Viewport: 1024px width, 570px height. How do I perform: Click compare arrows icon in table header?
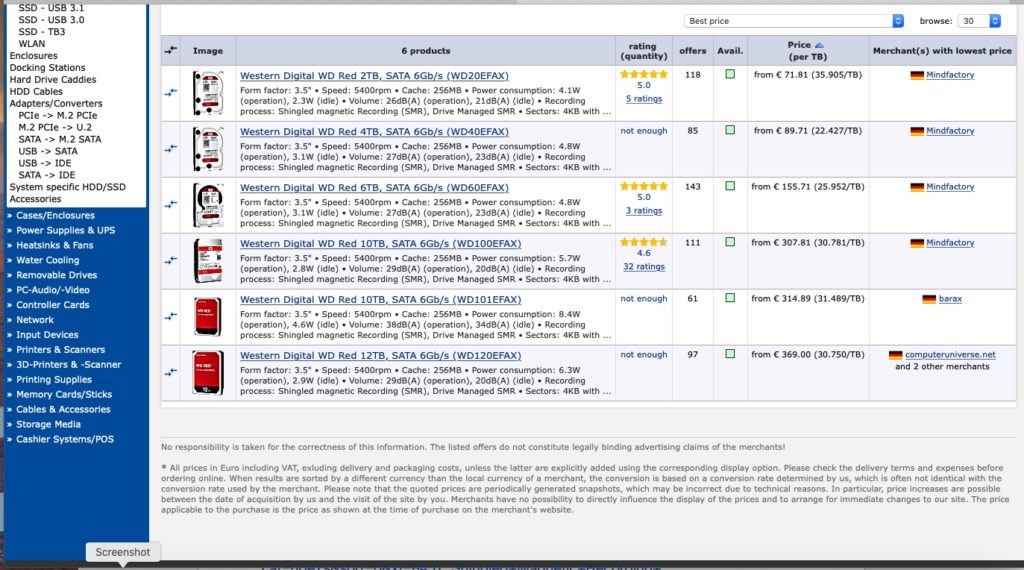tap(170, 50)
